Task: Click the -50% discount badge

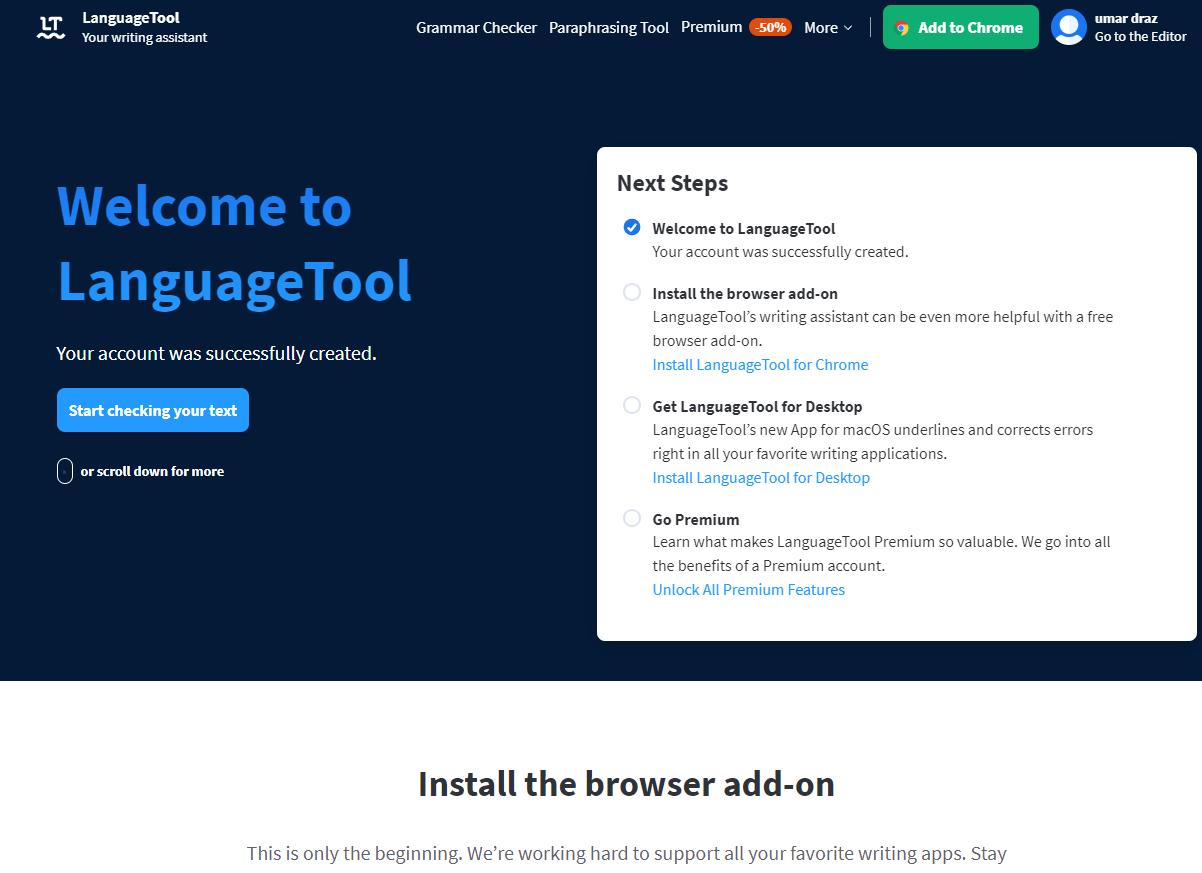Action: point(771,27)
